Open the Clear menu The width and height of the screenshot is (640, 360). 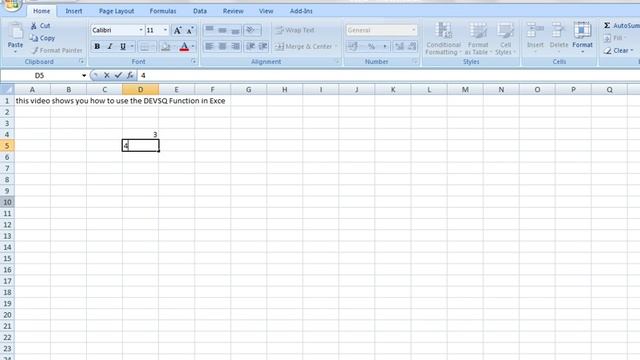(x=618, y=50)
